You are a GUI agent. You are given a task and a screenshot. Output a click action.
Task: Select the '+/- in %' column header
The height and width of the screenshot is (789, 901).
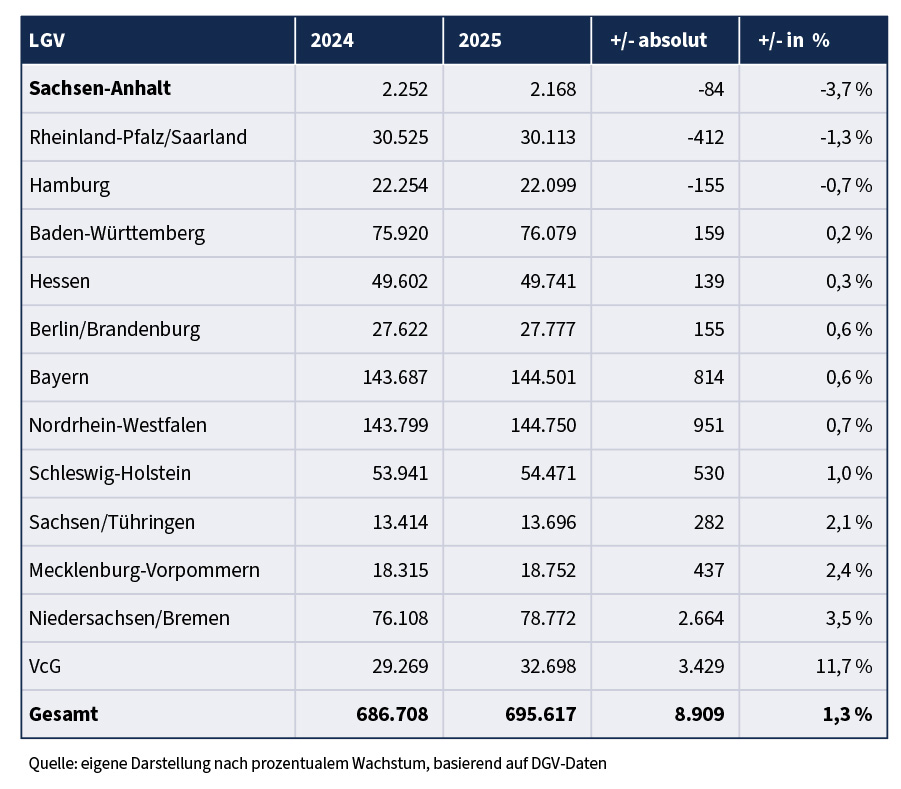pos(794,41)
